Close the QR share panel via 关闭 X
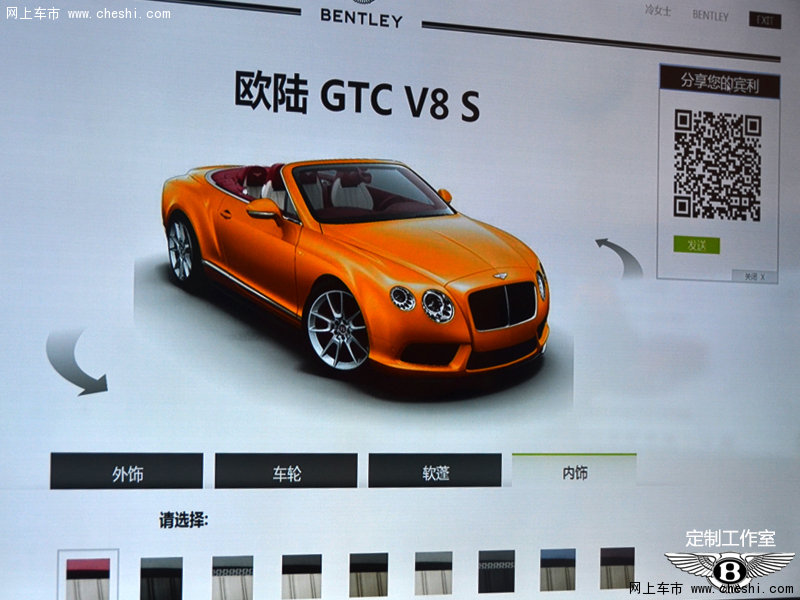The image size is (800, 600). (x=755, y=277)
